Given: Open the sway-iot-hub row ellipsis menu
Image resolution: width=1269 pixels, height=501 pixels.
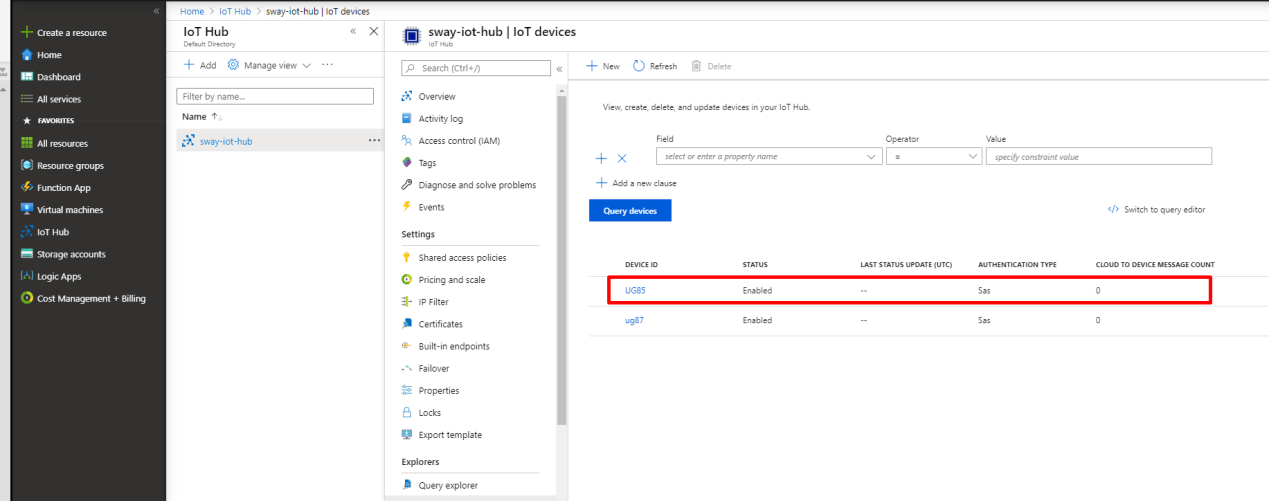Looking at the screenshot, I should [374, 140].
